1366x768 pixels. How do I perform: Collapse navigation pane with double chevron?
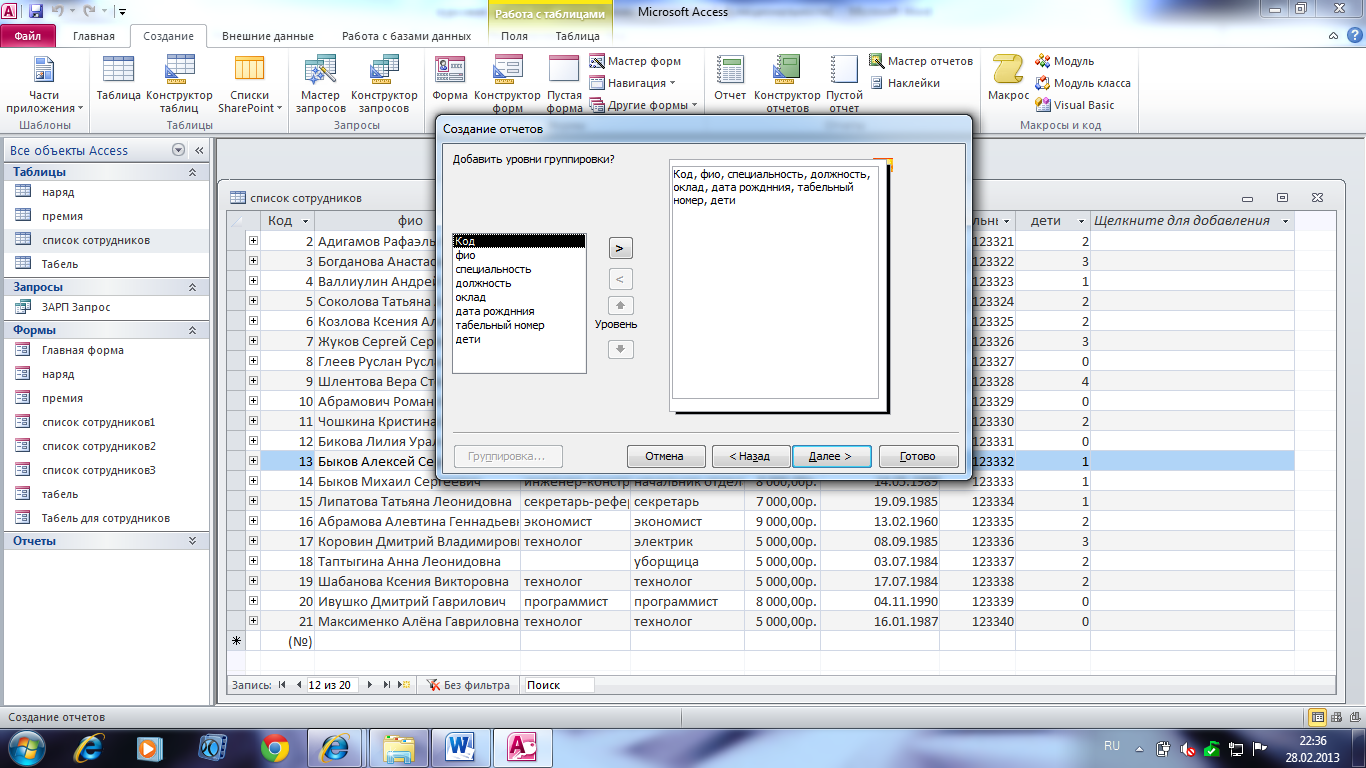click(x=199, y=150)
